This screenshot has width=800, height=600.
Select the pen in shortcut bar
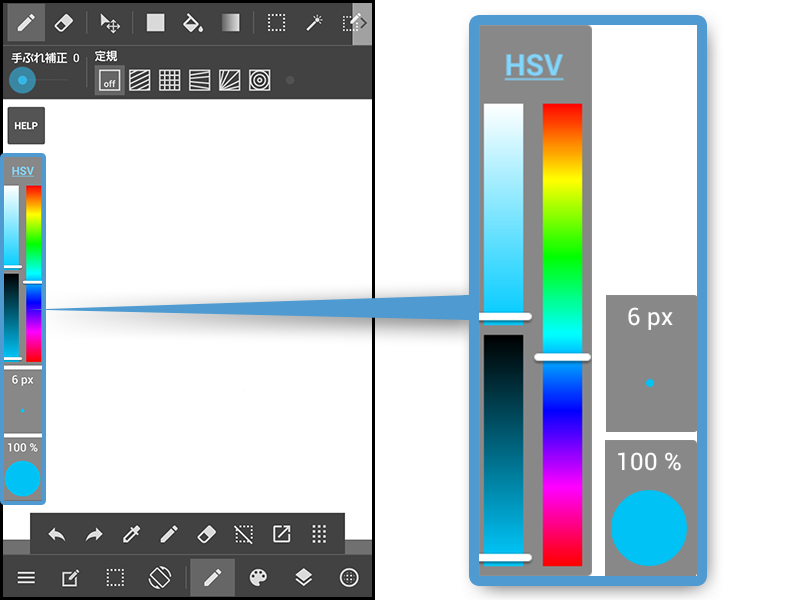coord(169,535)
